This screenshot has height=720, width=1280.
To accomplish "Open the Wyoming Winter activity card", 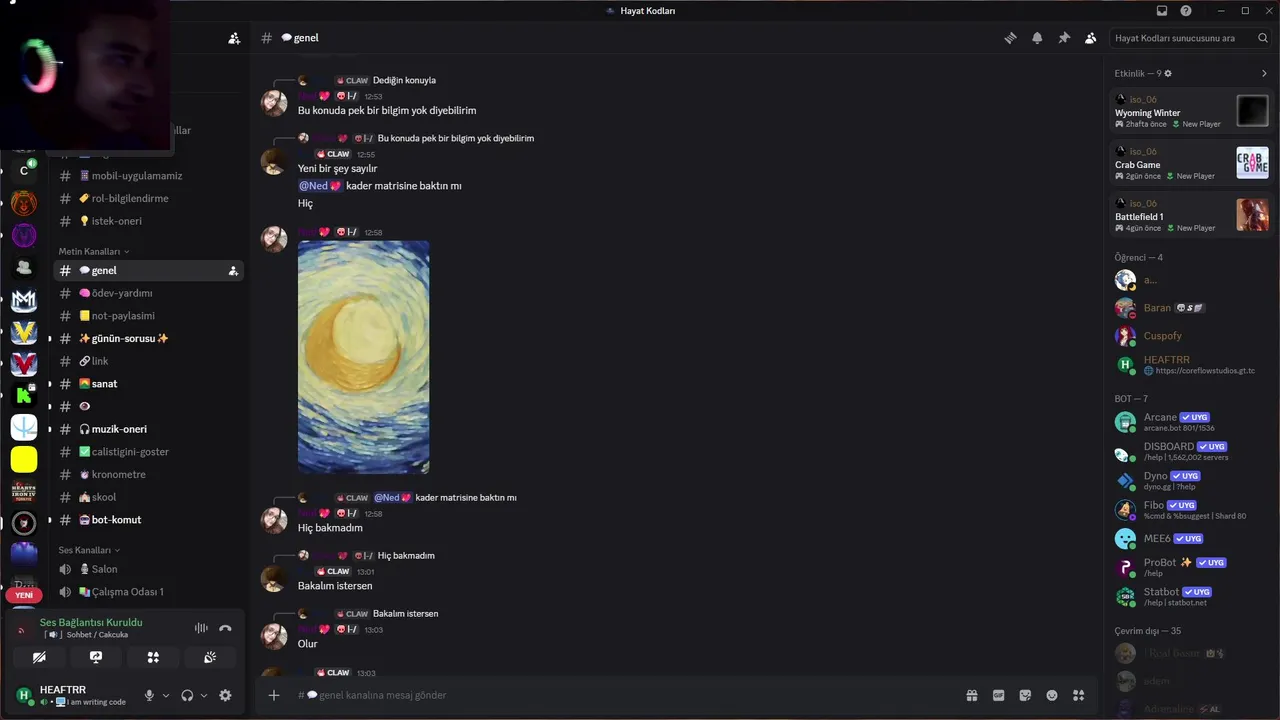I will point(1192,110).
